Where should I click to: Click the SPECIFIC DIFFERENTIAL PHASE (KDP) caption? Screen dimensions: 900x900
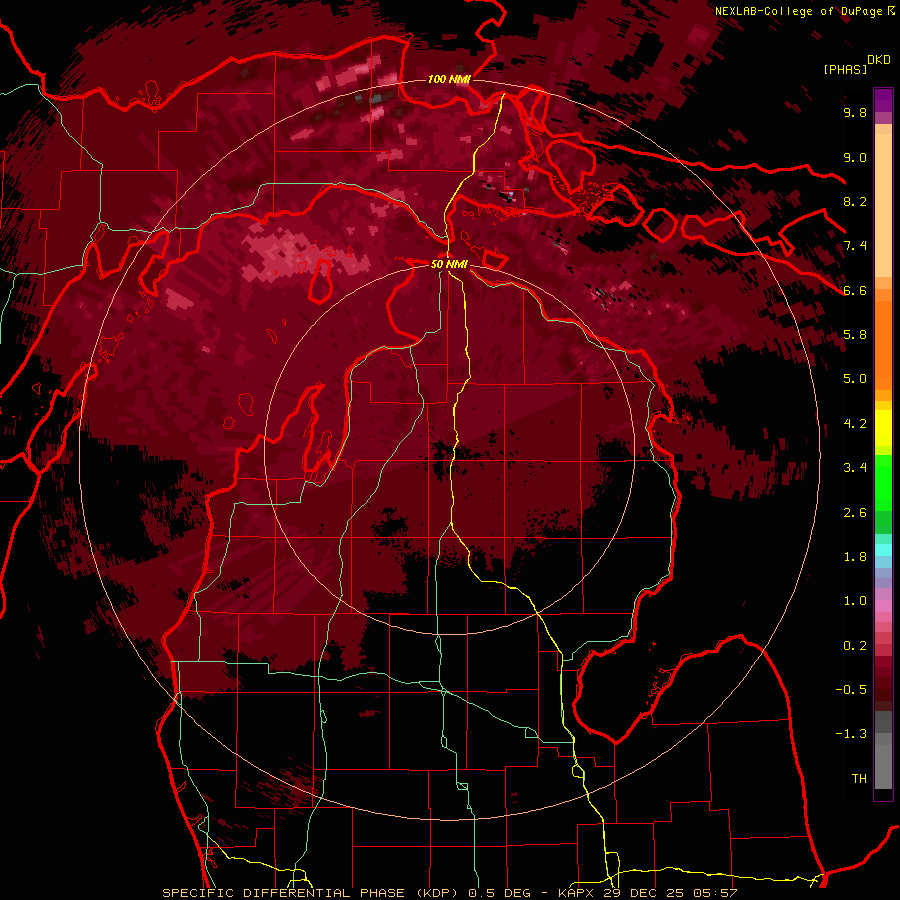pos(312,893)
